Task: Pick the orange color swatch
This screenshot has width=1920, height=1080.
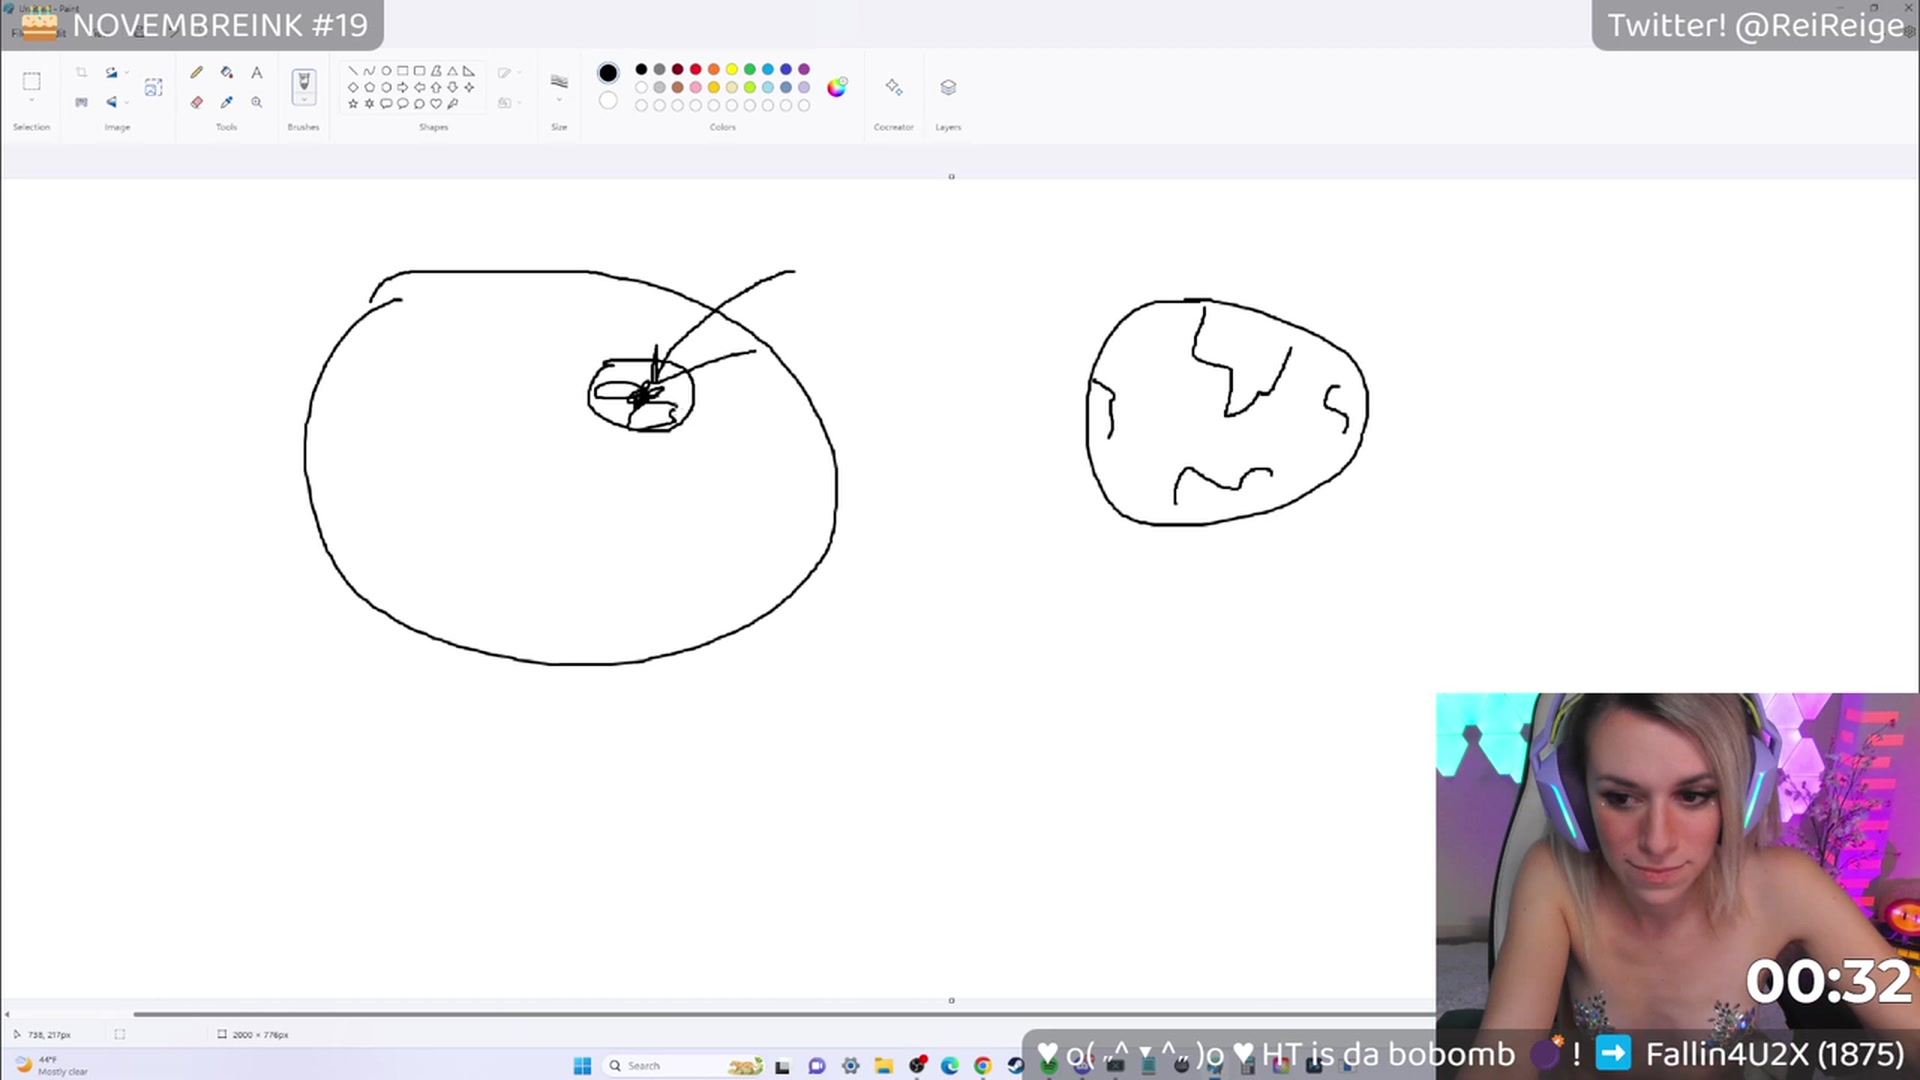Action: pos(713,69)
